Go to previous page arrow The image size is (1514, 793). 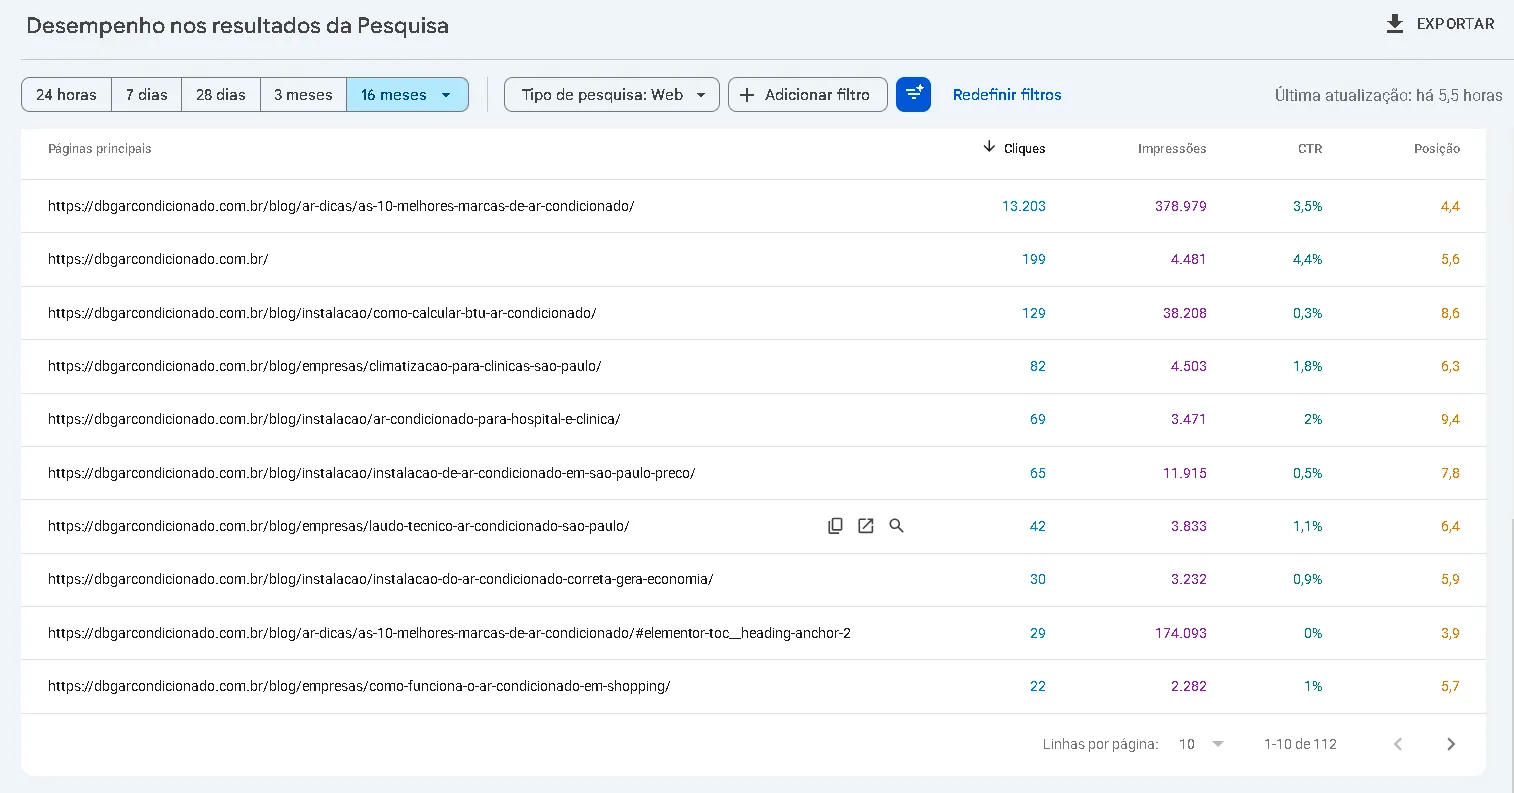pos(1398,744)
